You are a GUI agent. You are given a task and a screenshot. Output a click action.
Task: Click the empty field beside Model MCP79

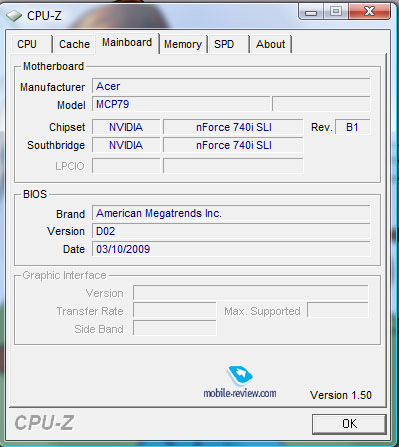321,104
